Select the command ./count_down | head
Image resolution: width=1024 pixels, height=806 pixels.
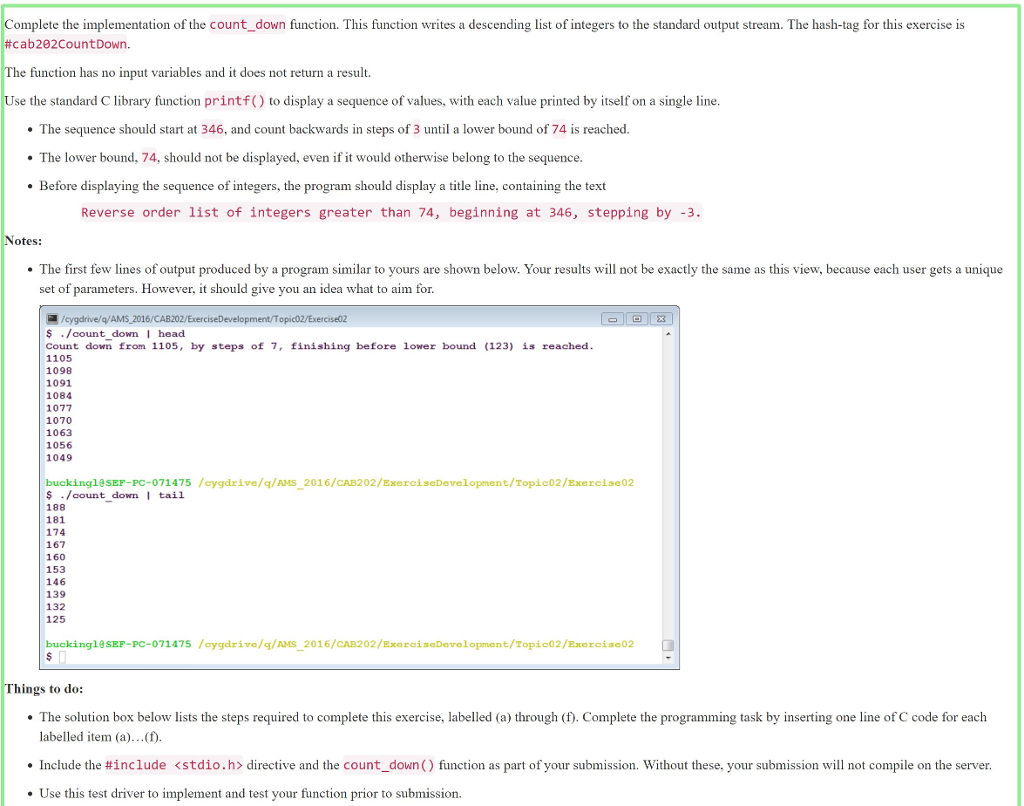tap(120, 333)
